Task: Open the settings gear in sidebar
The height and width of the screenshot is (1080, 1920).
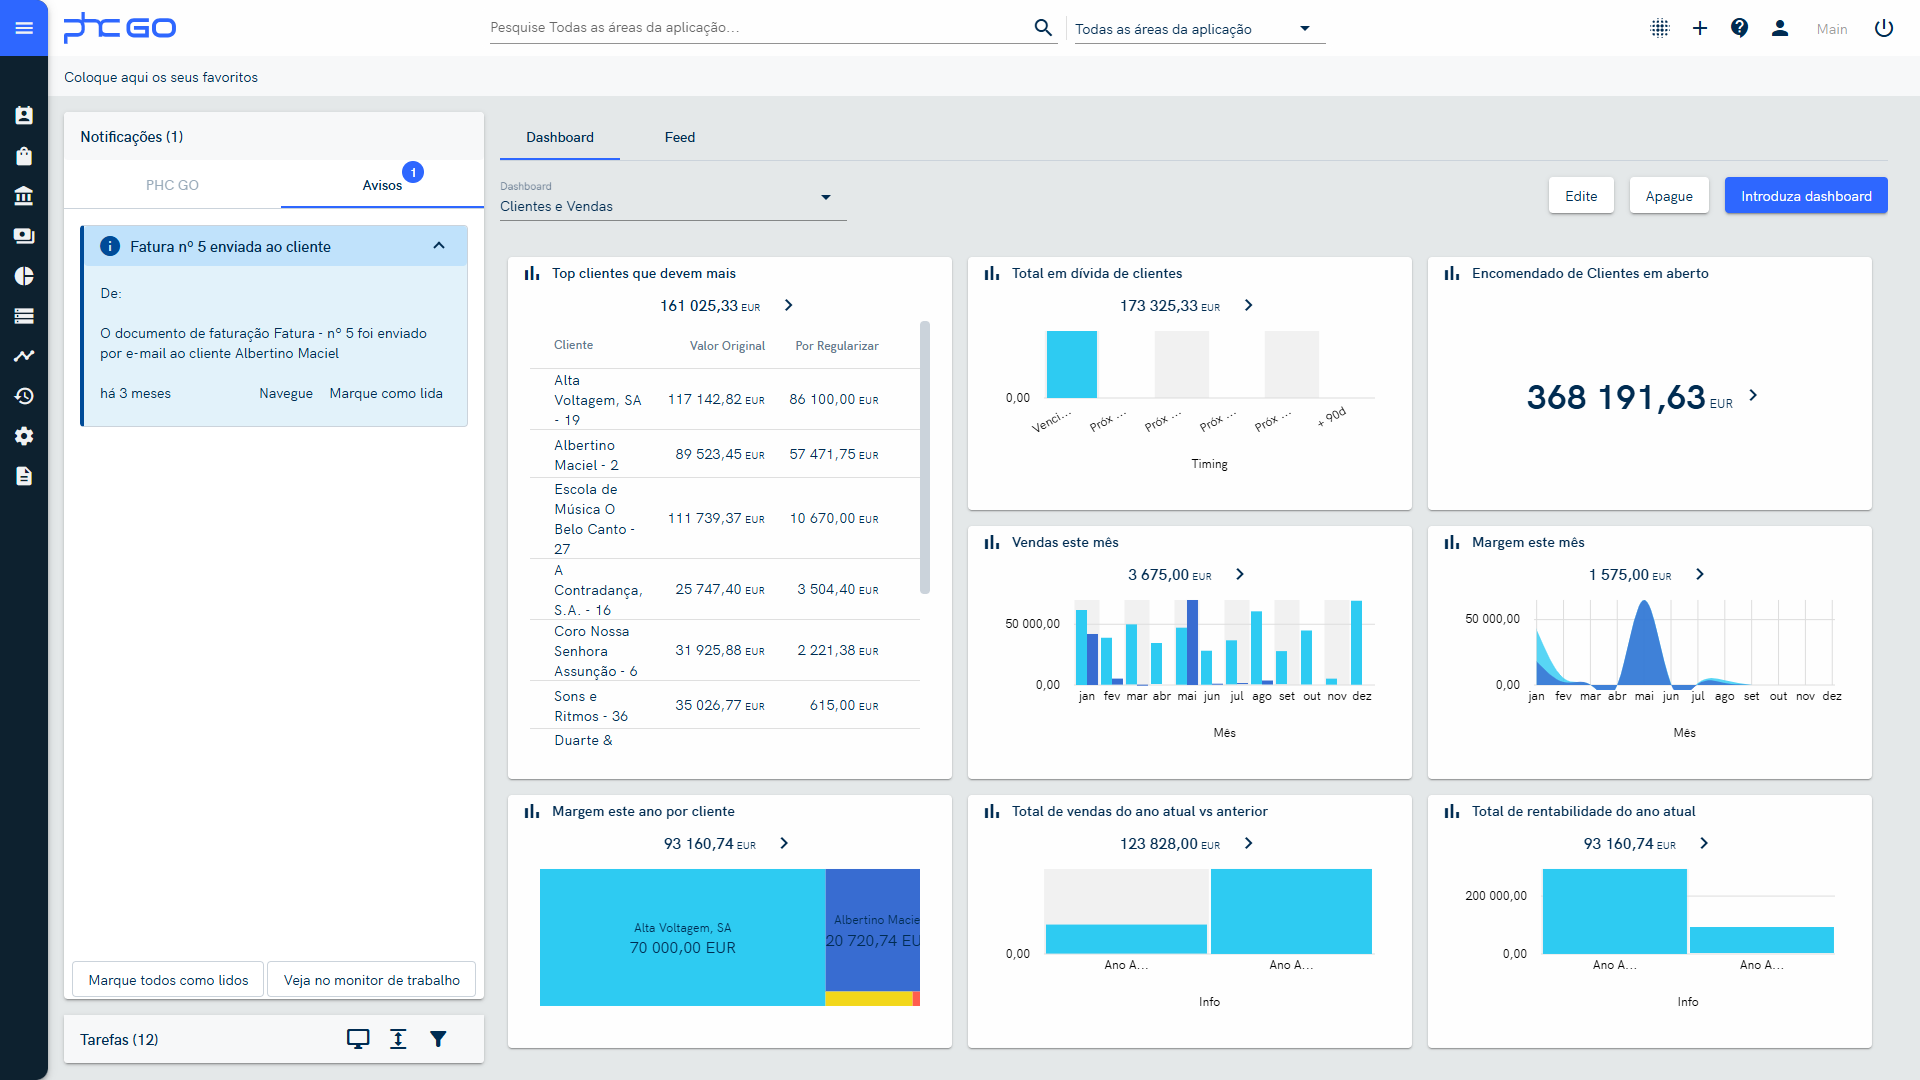Action: click(x=24, y=436)
